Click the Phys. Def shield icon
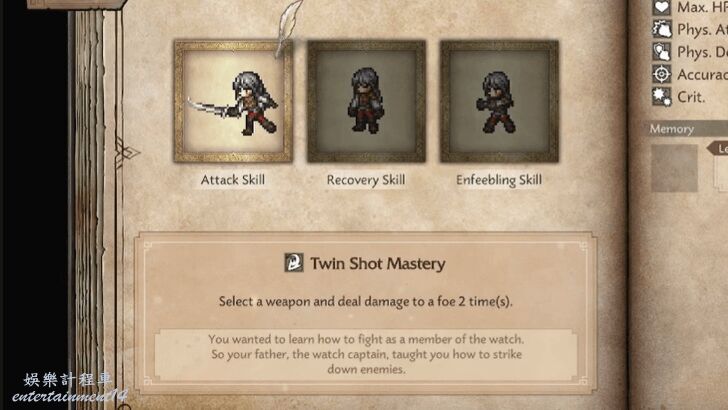Screen dimensions: 728x410 pos(662,52)
